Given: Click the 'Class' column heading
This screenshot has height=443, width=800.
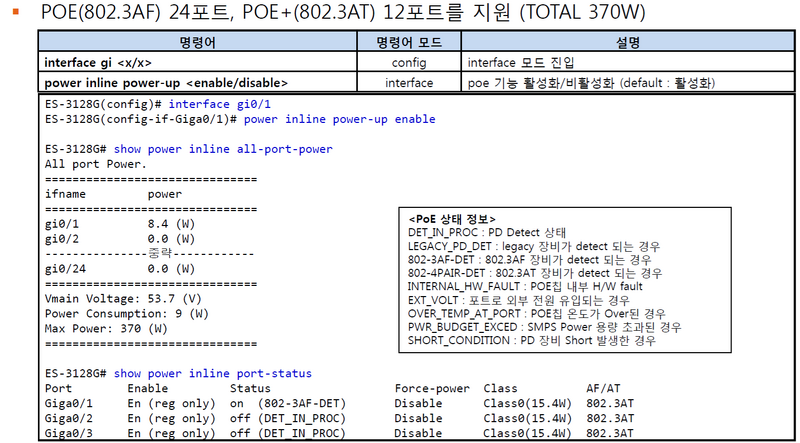Looking at the screenshot, I should coord(501,388).
